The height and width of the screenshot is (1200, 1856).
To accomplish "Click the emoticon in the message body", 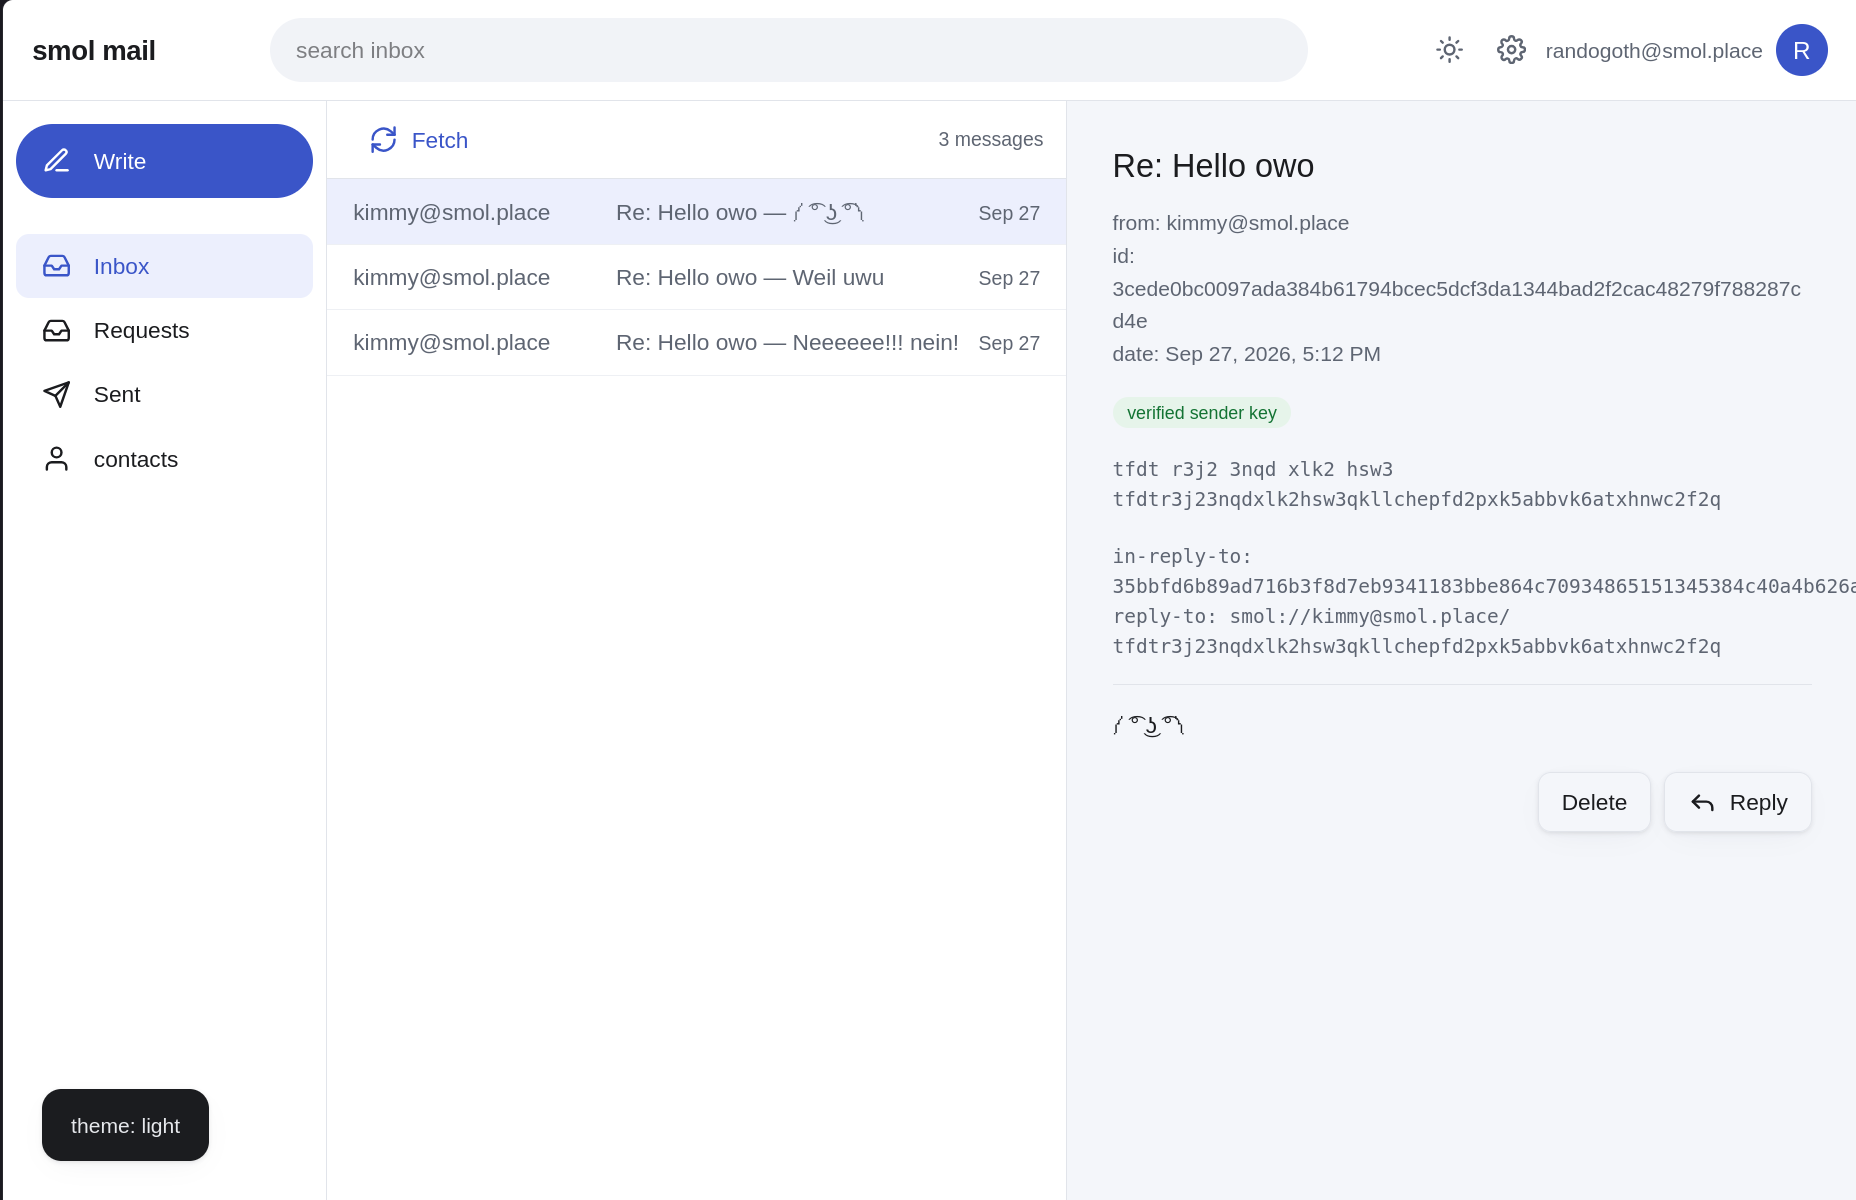I will pos(1149,725).
